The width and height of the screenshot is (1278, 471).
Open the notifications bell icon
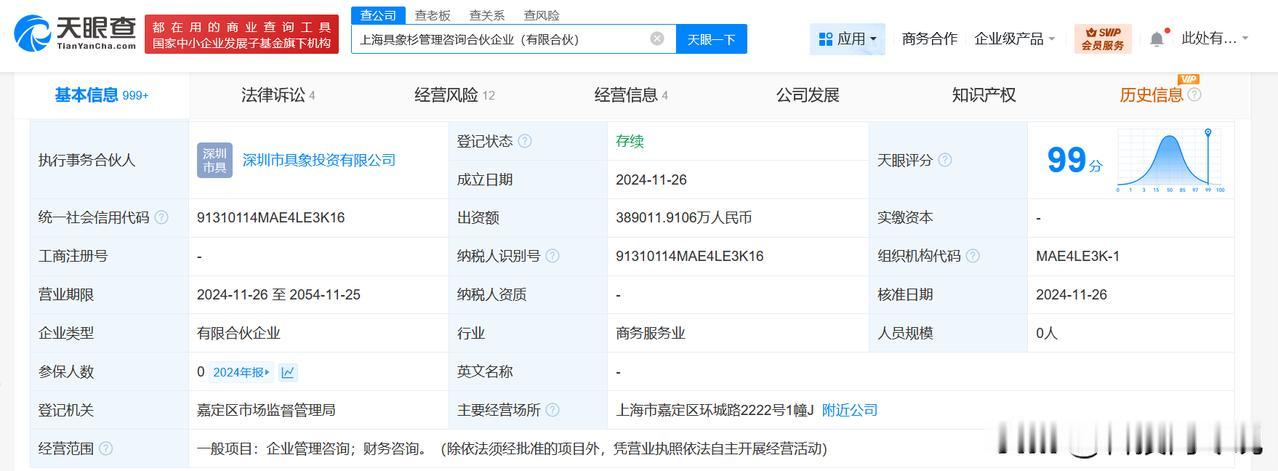1157,39
